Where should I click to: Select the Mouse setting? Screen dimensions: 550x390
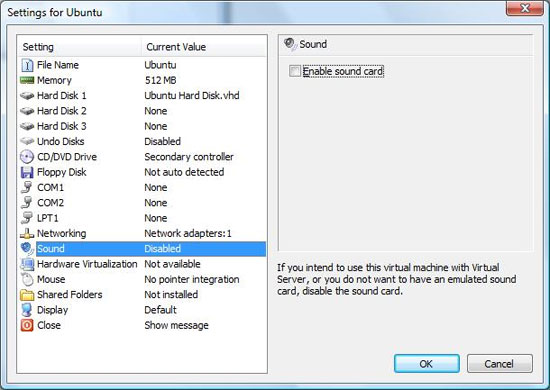coord(51,279)
